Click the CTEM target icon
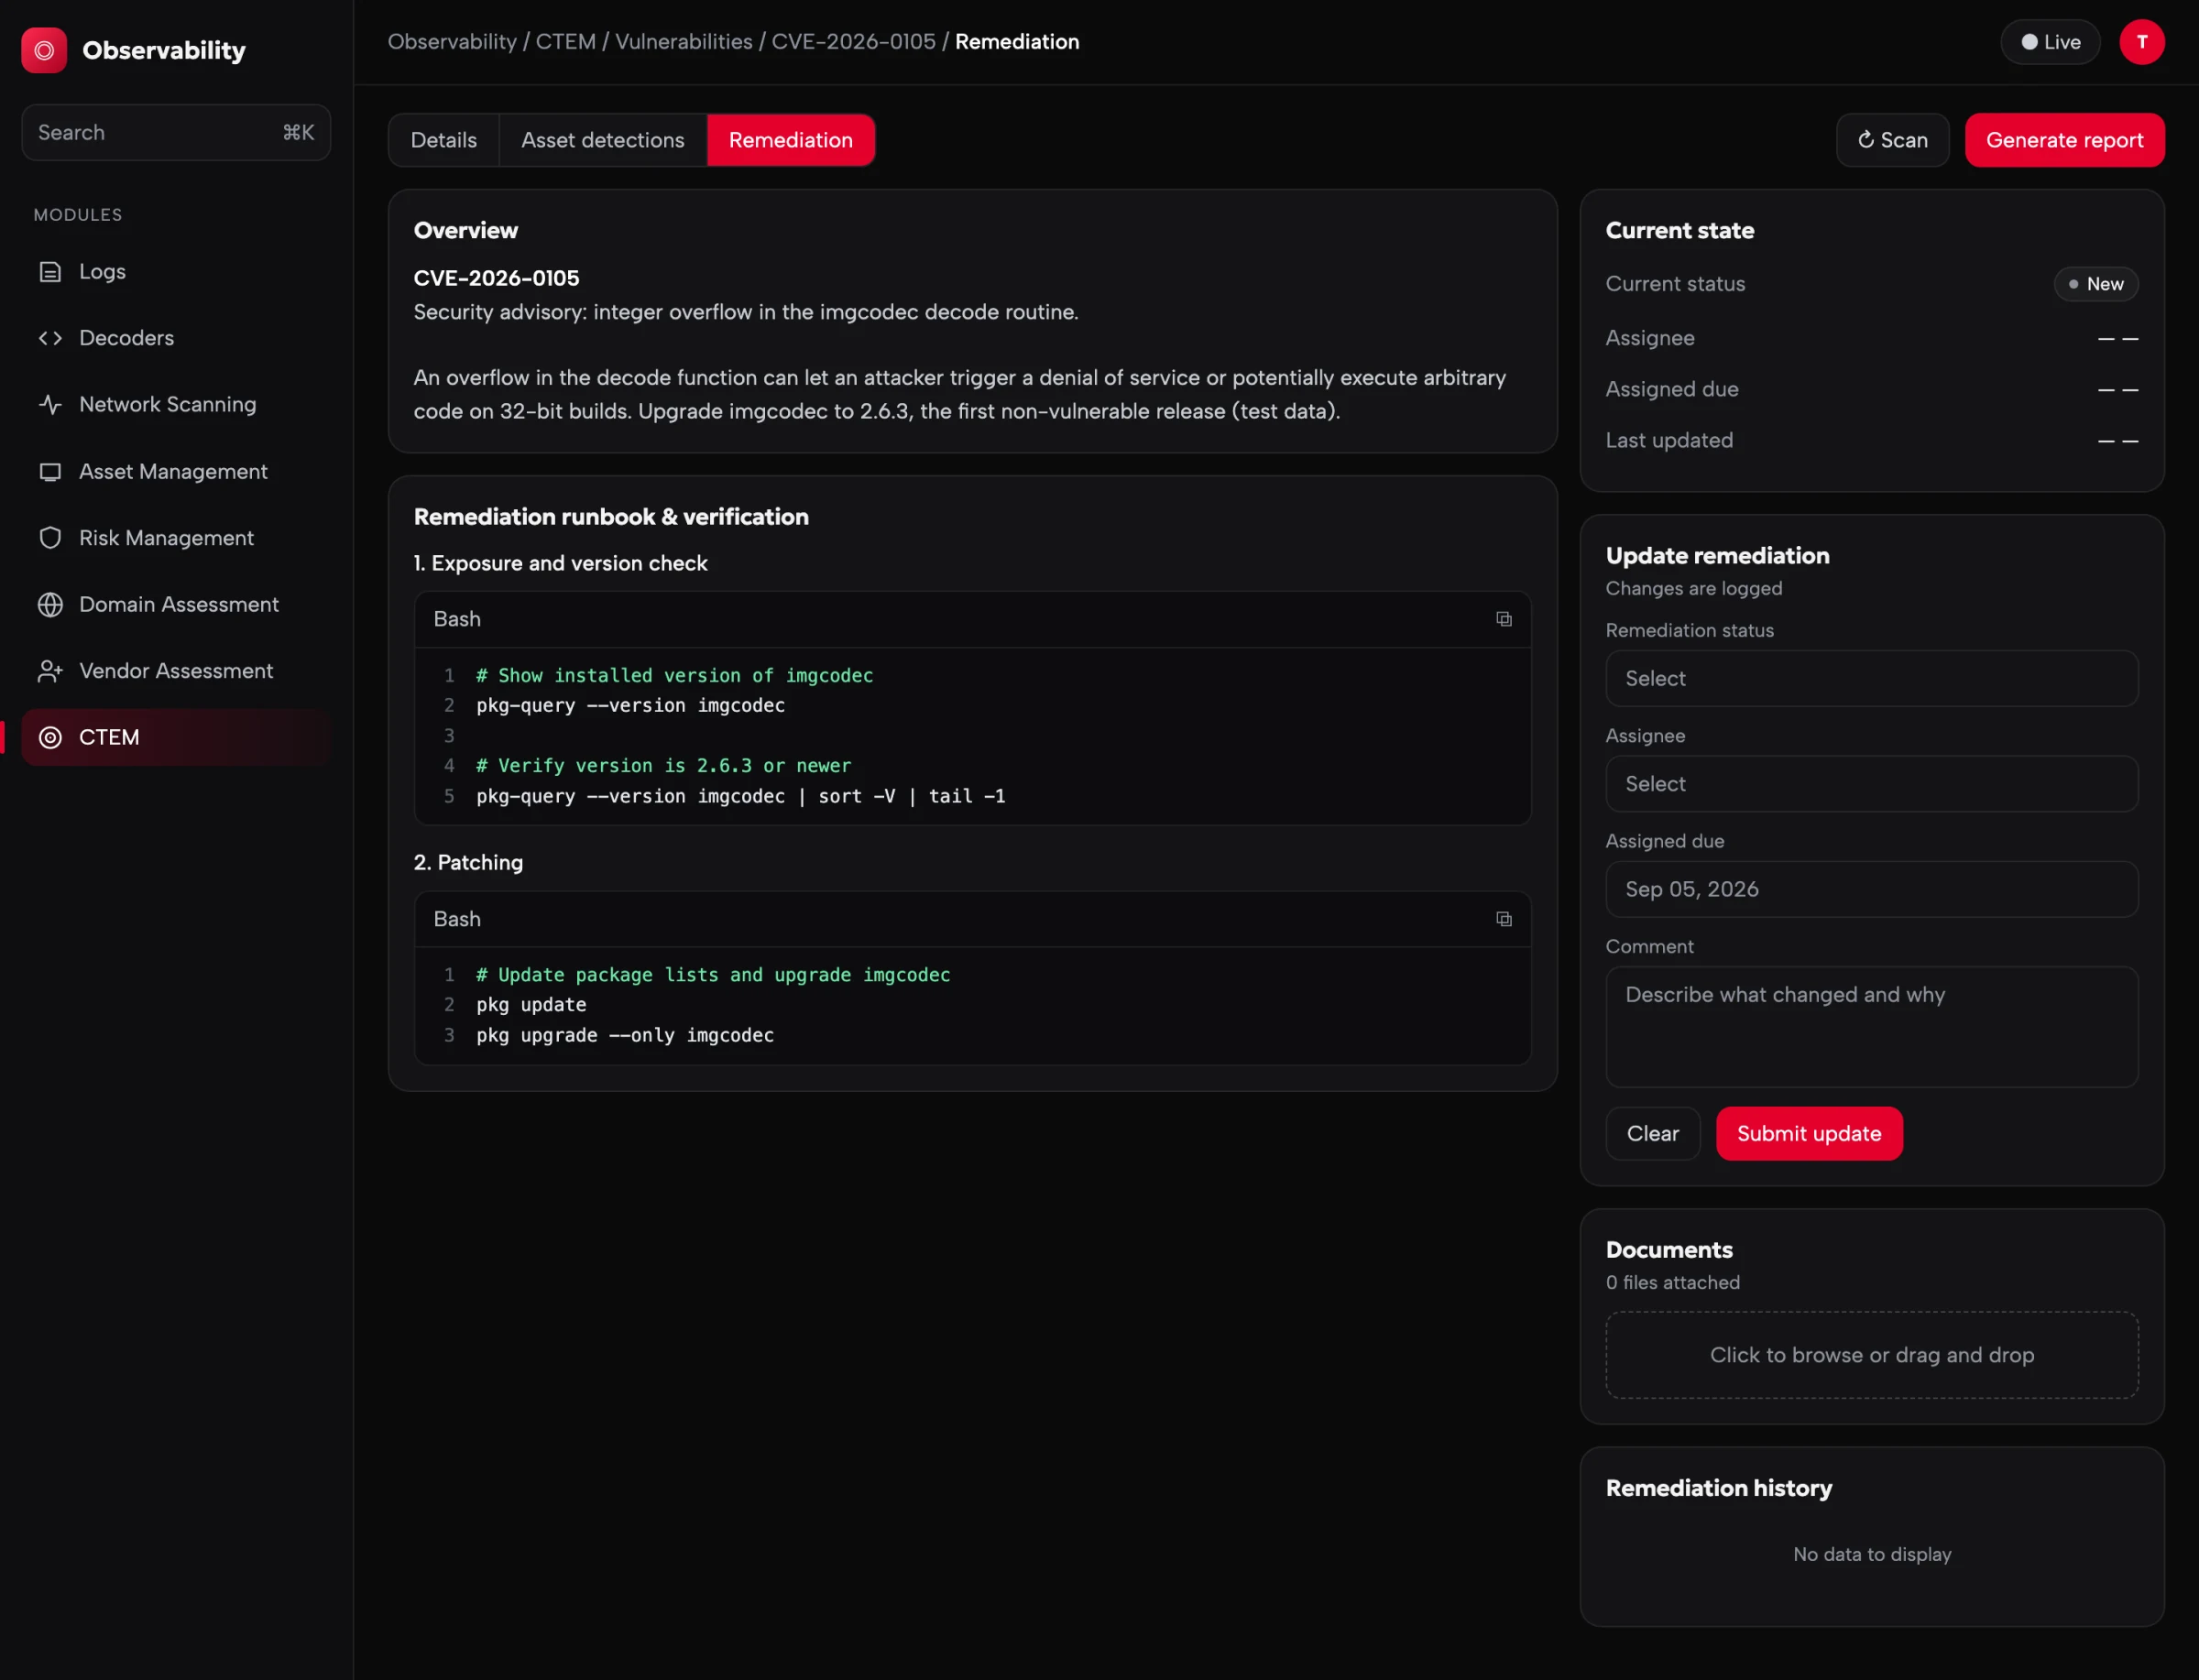This screenshot has height=1680, width=2199. 50,738
